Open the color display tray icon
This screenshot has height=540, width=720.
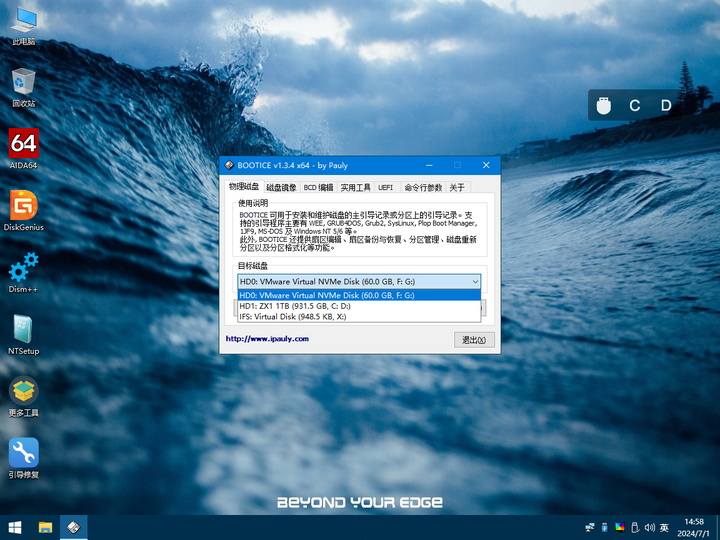[619, 527]
